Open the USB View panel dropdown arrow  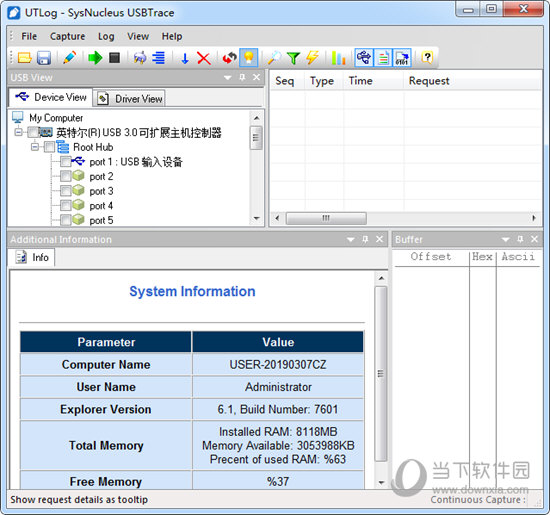(x=228, y=78)
